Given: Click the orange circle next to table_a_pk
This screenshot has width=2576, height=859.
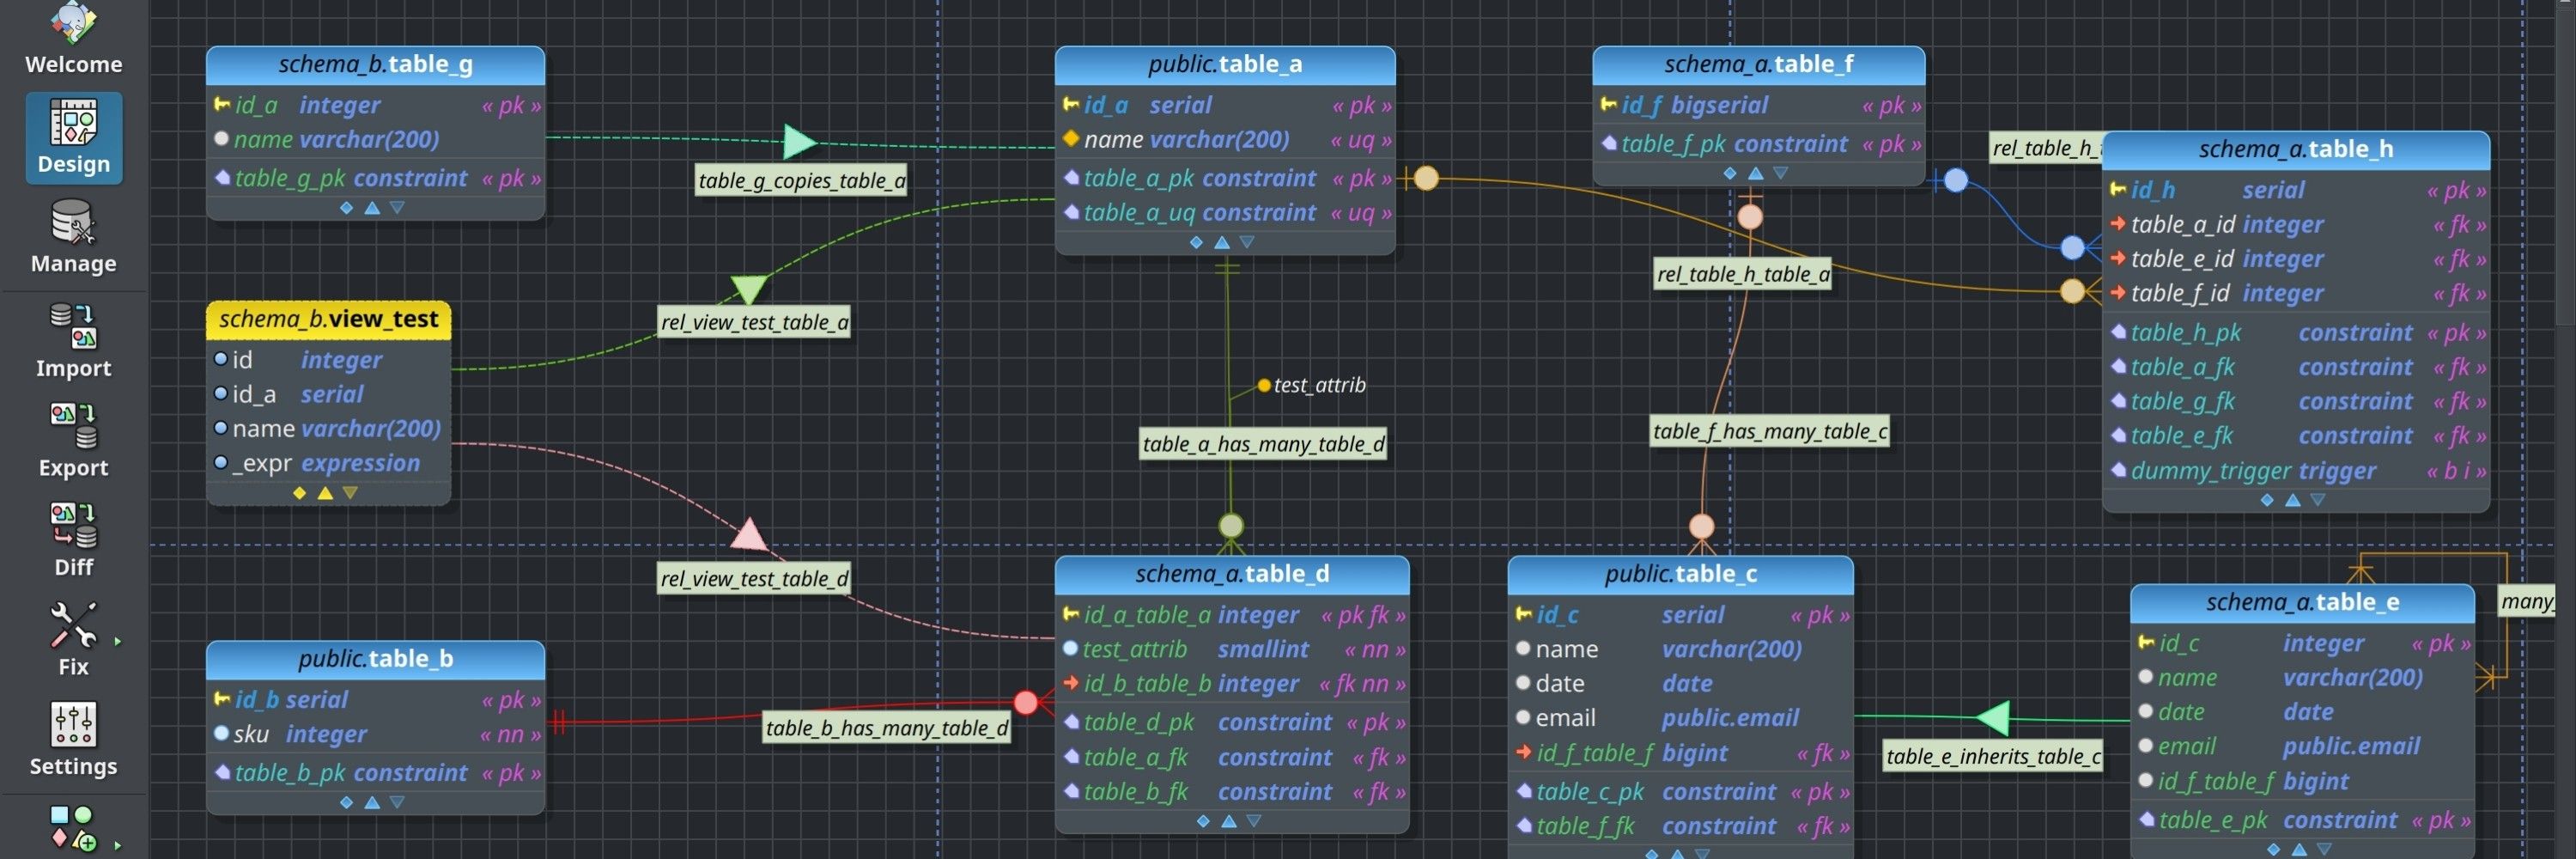Looking at the screenshot, I should tap(1426, 179).
